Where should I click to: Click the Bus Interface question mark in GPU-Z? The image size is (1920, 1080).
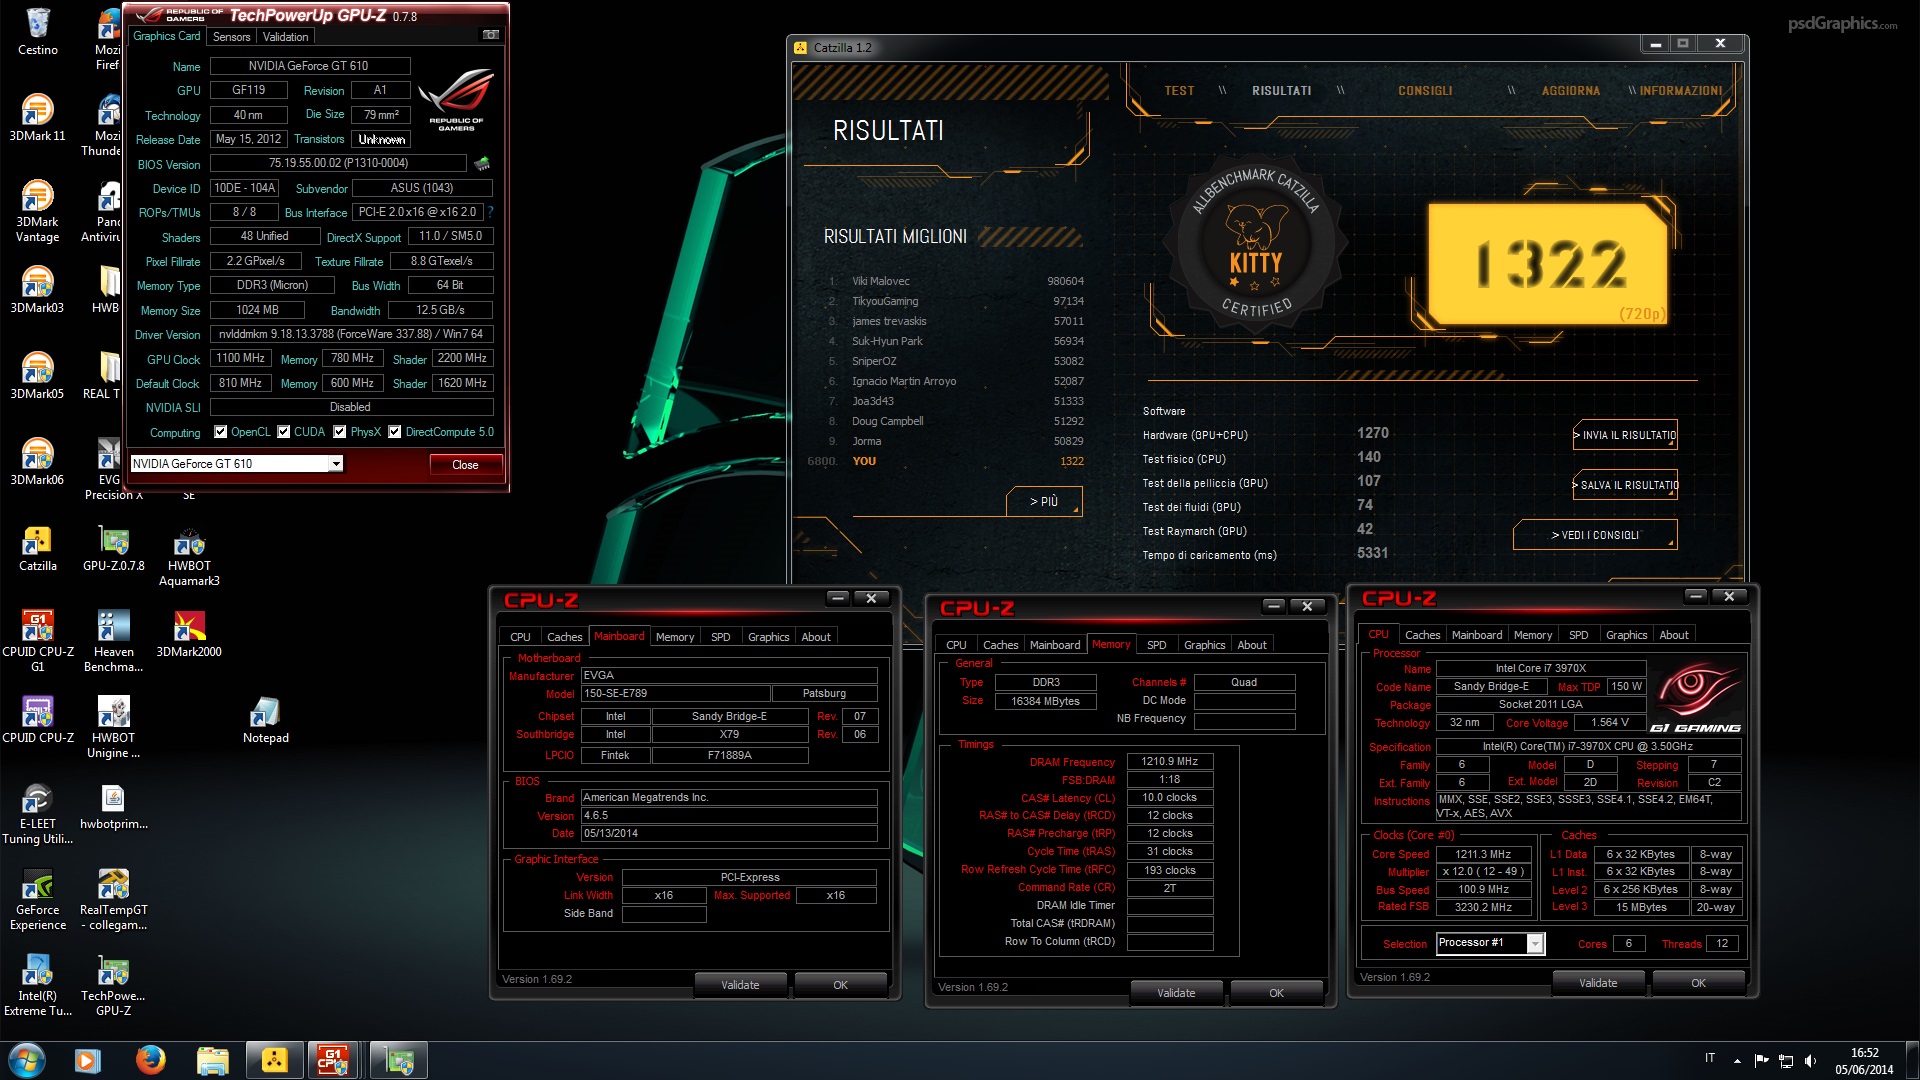click(491, 212)
